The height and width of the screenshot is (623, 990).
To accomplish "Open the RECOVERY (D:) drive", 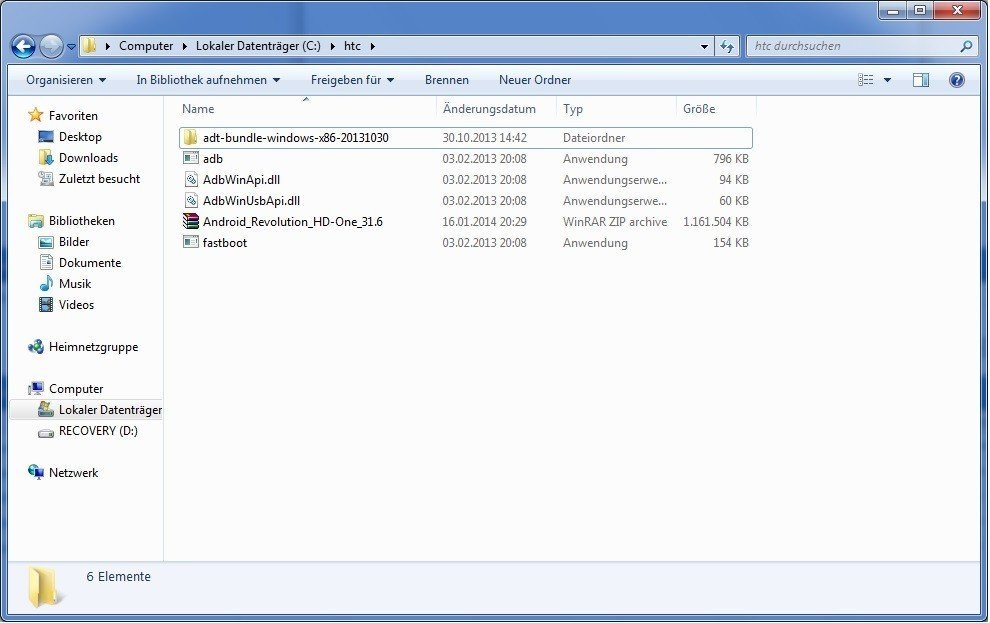I will [x=98, y=430].
